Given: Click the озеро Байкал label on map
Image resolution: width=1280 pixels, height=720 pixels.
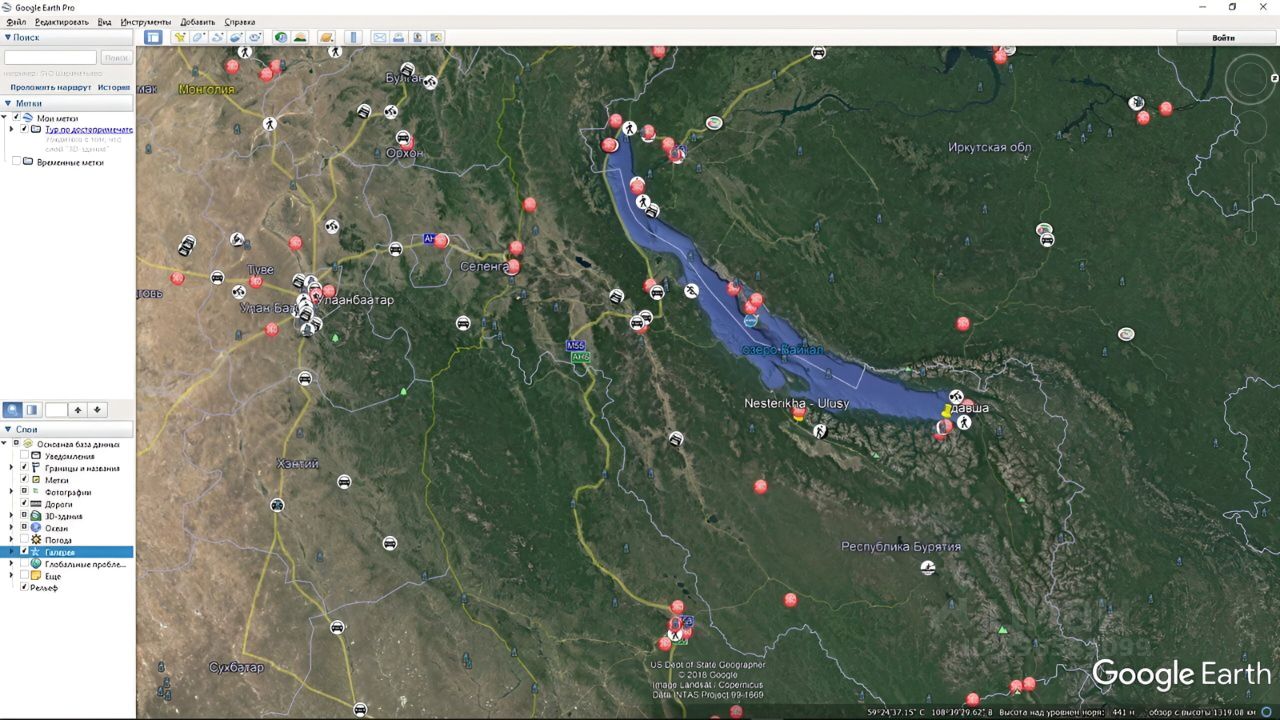Looking at the screenshot, I should 783,350.
